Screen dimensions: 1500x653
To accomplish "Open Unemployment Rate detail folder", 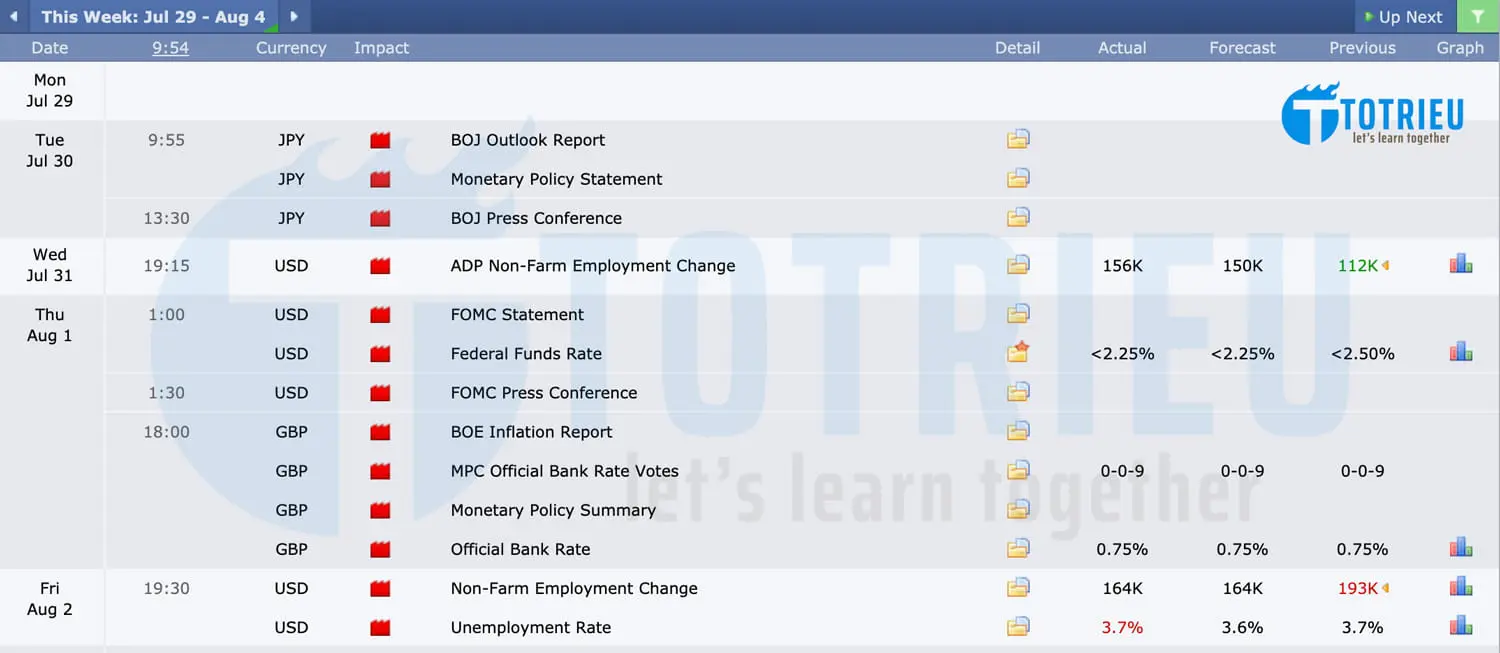I will 1017,626.
